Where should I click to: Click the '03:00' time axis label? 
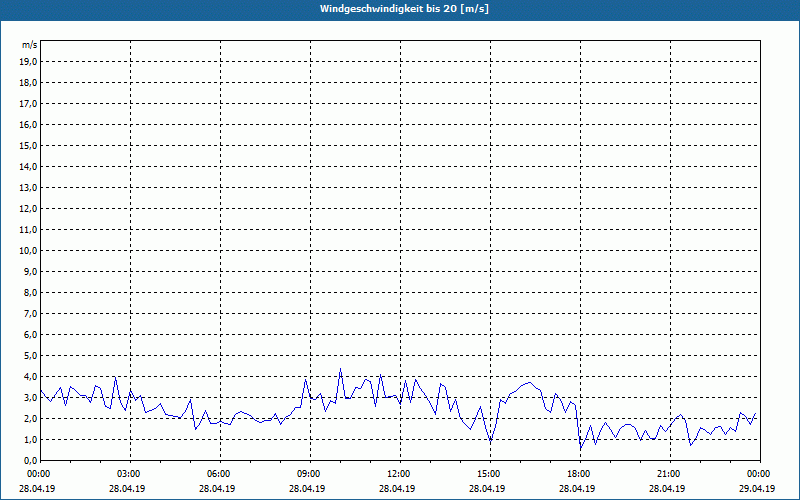point(131,474)
